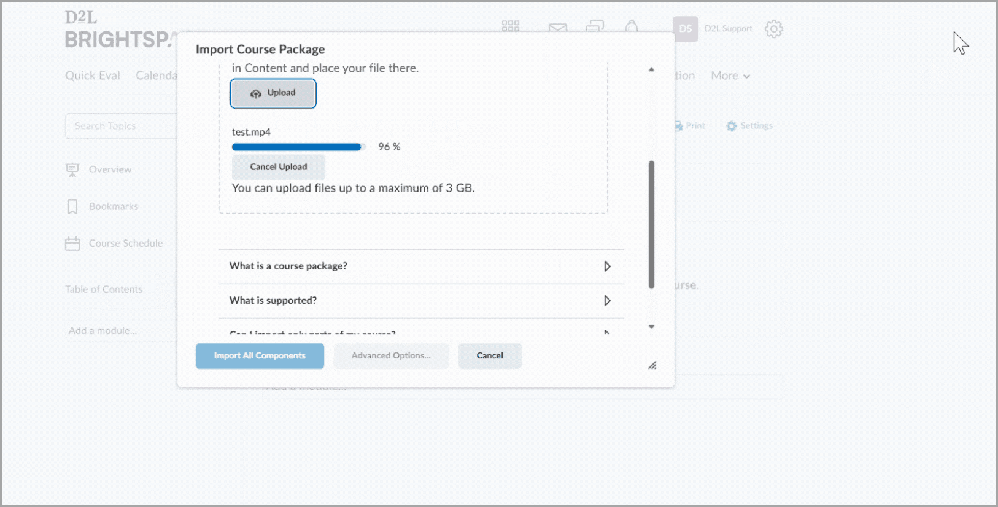The height and width of the screenshot is (507, 998).
Task: Click the Import Course Package title
Action: pyautogui.click(x=260, y=50)
